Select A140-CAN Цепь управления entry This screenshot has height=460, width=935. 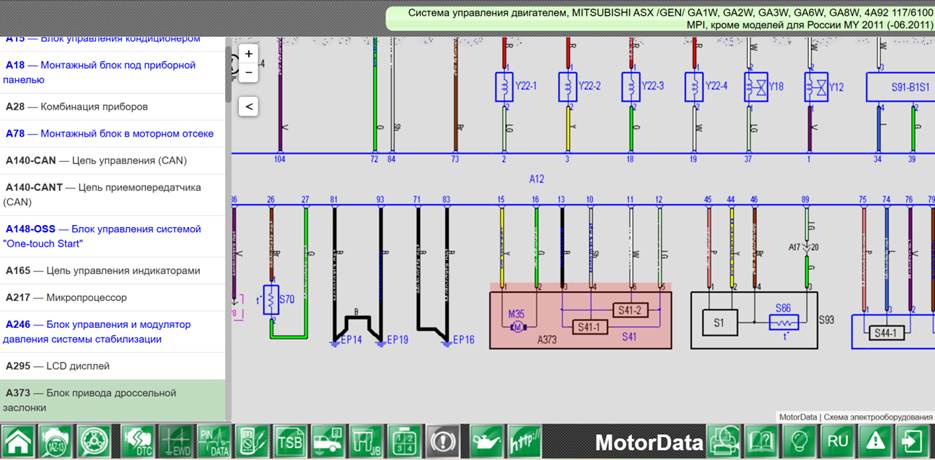pyautogui.click(x=112, y=160)
